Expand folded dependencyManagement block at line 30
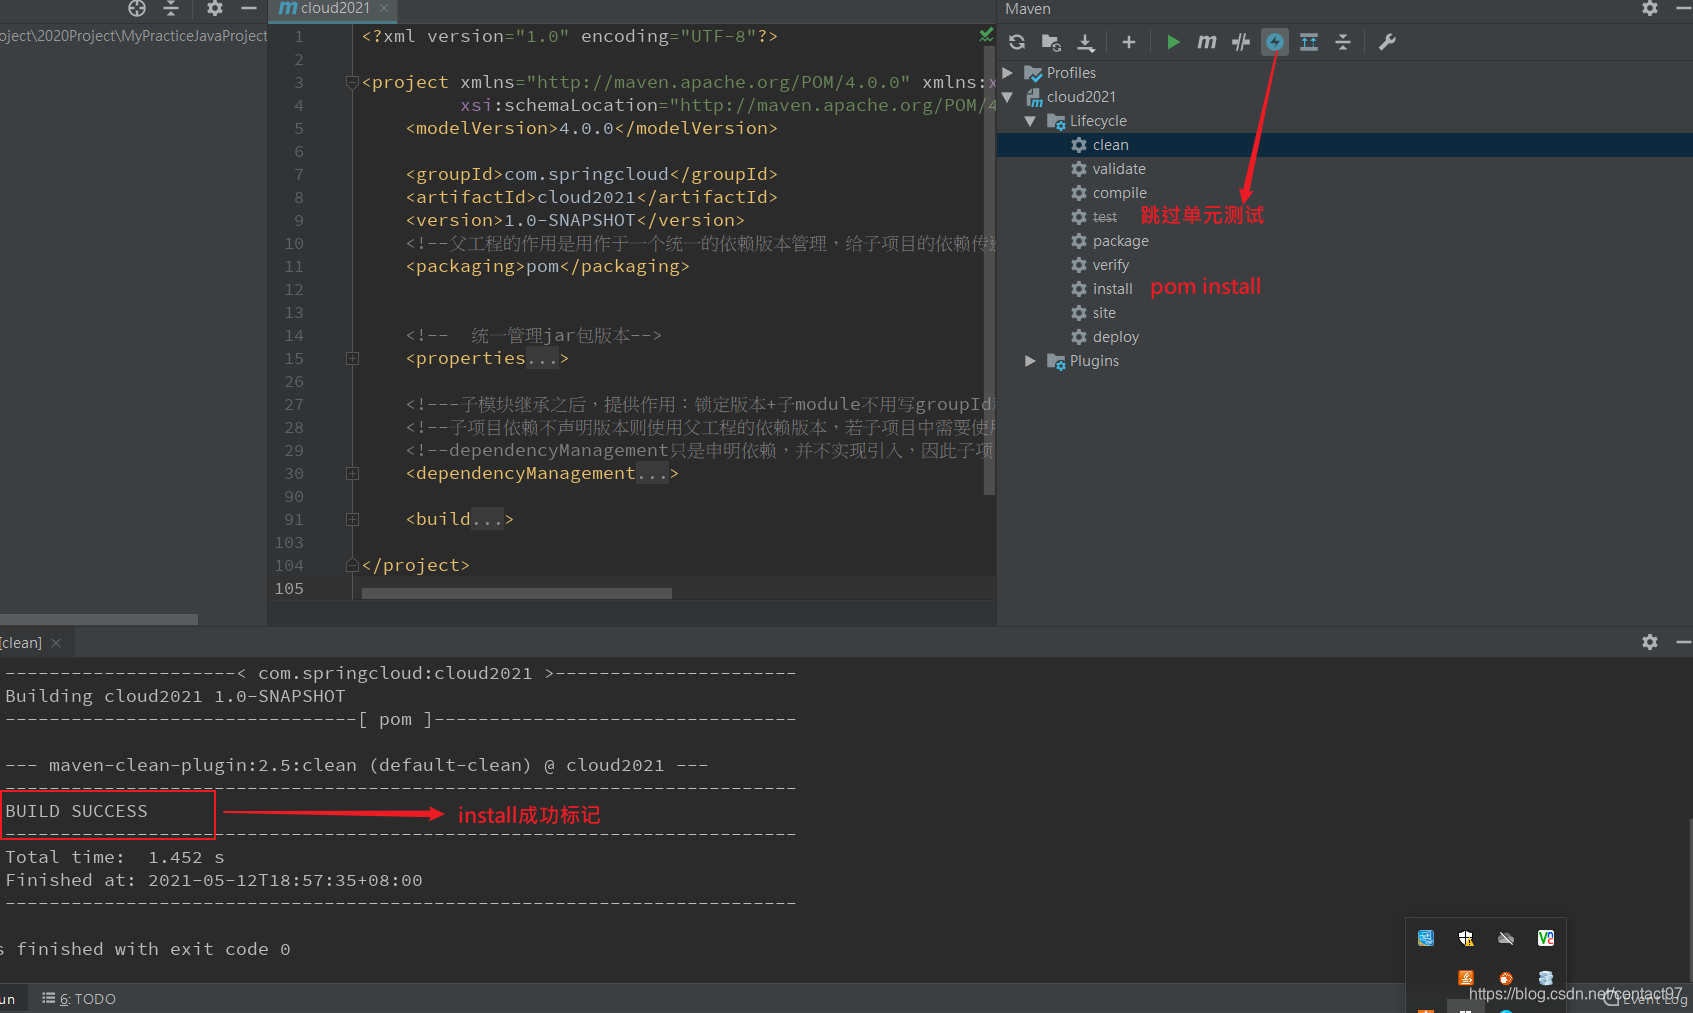Image resolution: width=1693 pixels, height=1013 pixels. tap(352, 473)
